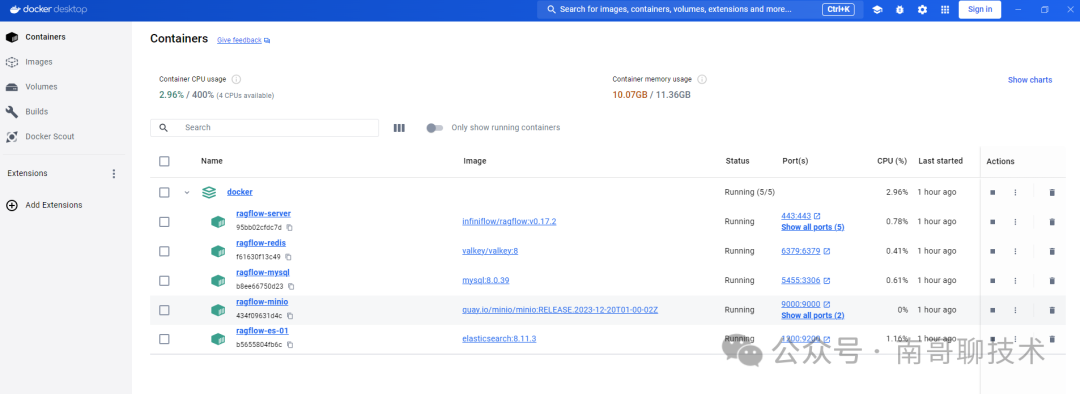The height and width of the screenshot is (394, 1080).
Task: Copy container ID 434f09631d4c
Action: tap(290, 315)
